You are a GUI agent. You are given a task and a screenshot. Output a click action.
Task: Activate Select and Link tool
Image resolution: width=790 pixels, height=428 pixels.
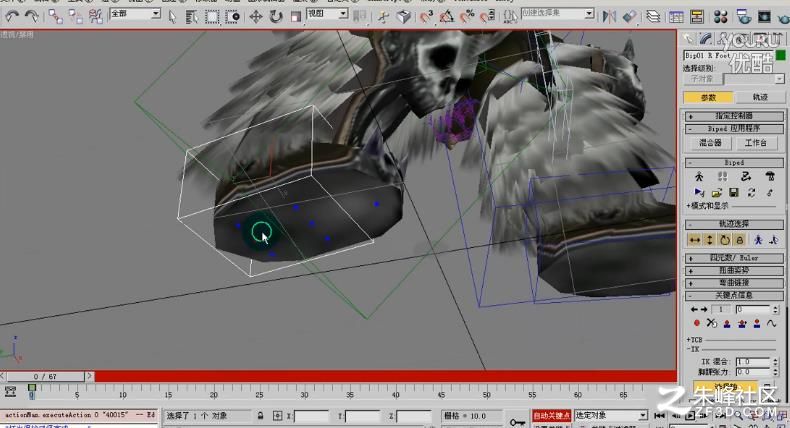(55, 17)
